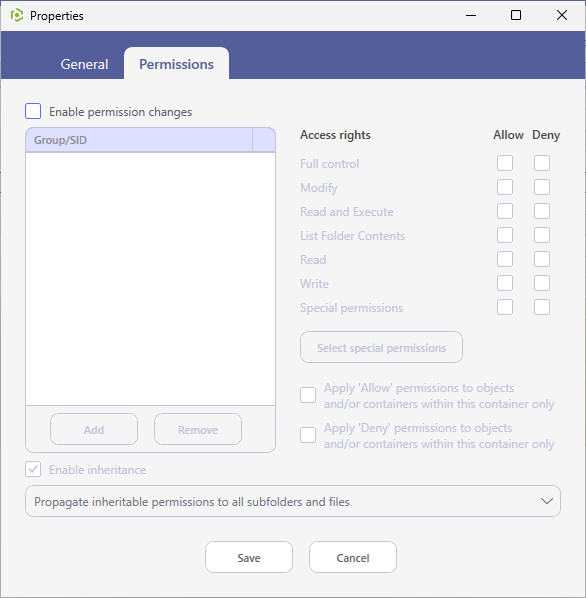Image resolution: width=586 pixels, height=598 pixels.
Task: Check Deny for Special permissions
Action: 542,307
